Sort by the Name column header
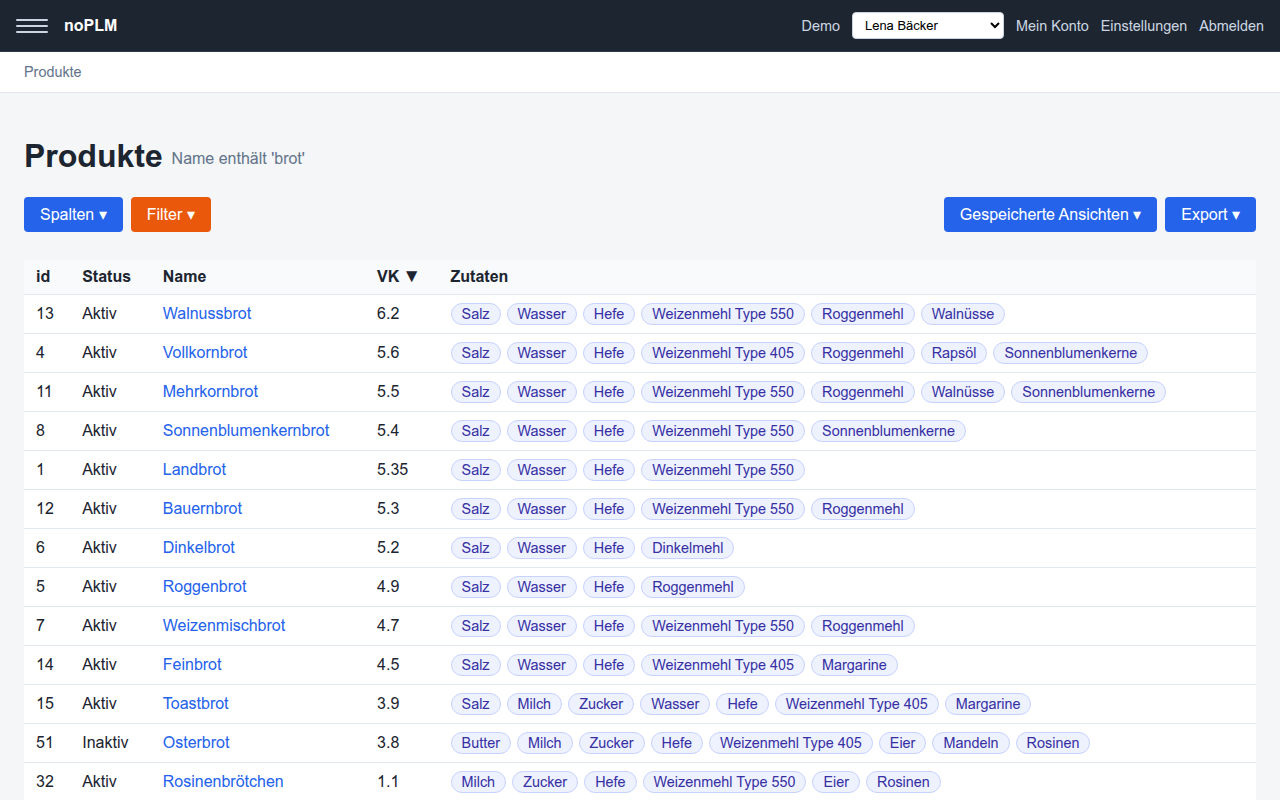 click(x=184, y=276)
